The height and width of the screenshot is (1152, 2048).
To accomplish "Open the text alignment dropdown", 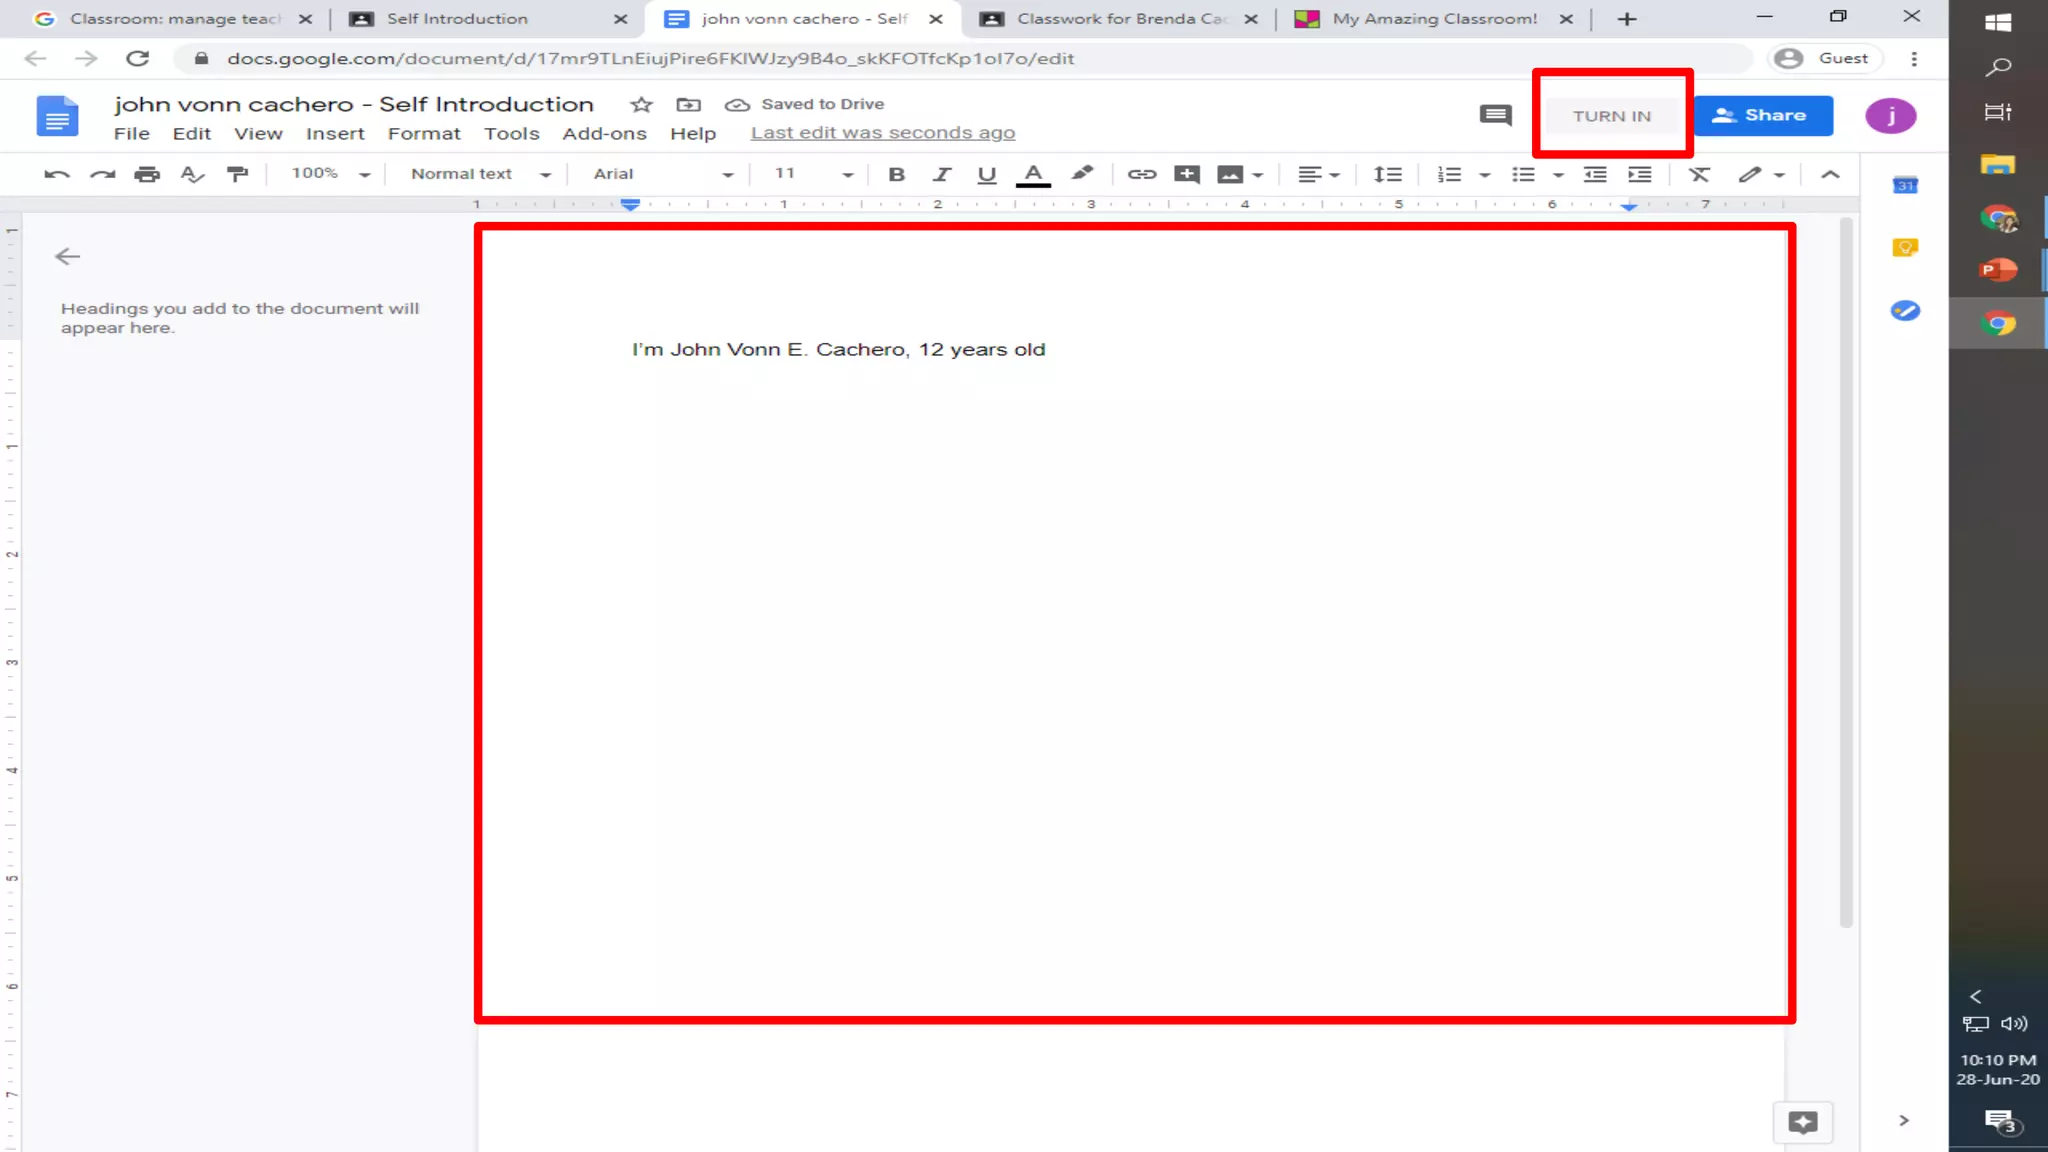I will (x=1319, y=174).
